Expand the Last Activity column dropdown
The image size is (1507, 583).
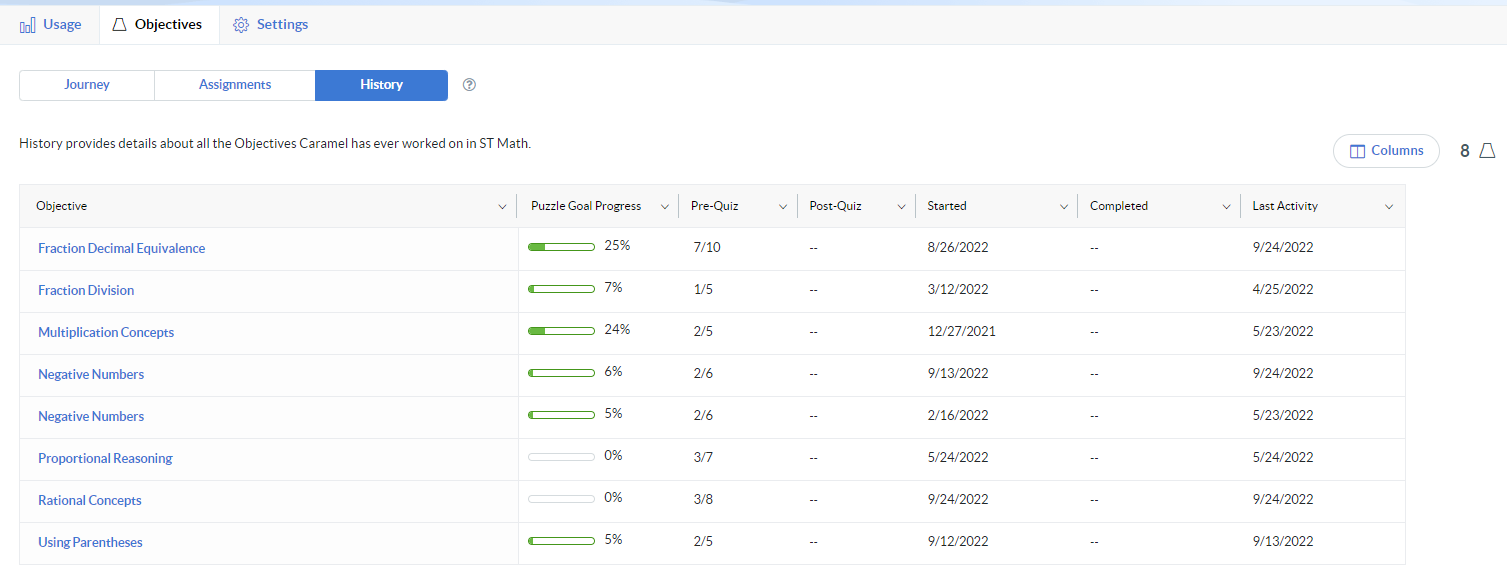click(1388, 207)
